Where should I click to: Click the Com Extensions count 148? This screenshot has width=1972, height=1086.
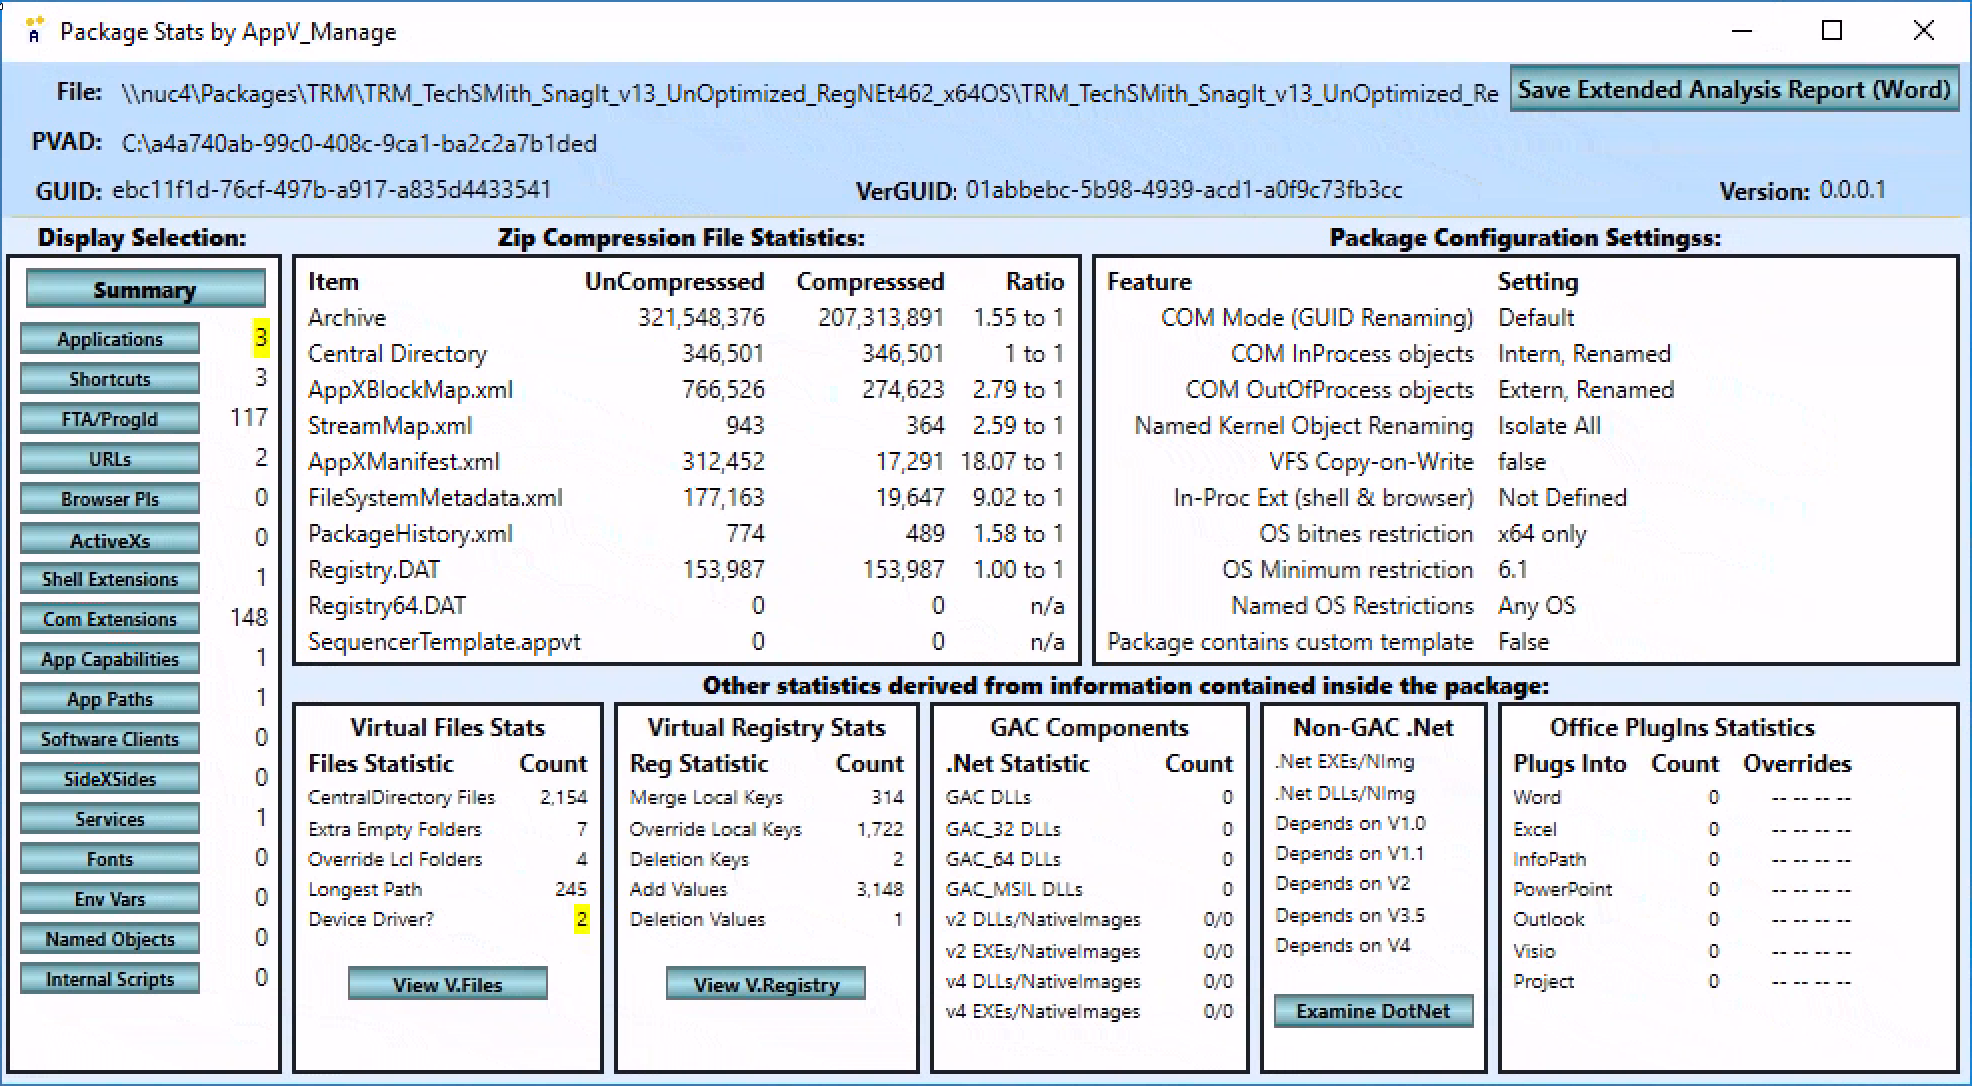pos(248,618)
